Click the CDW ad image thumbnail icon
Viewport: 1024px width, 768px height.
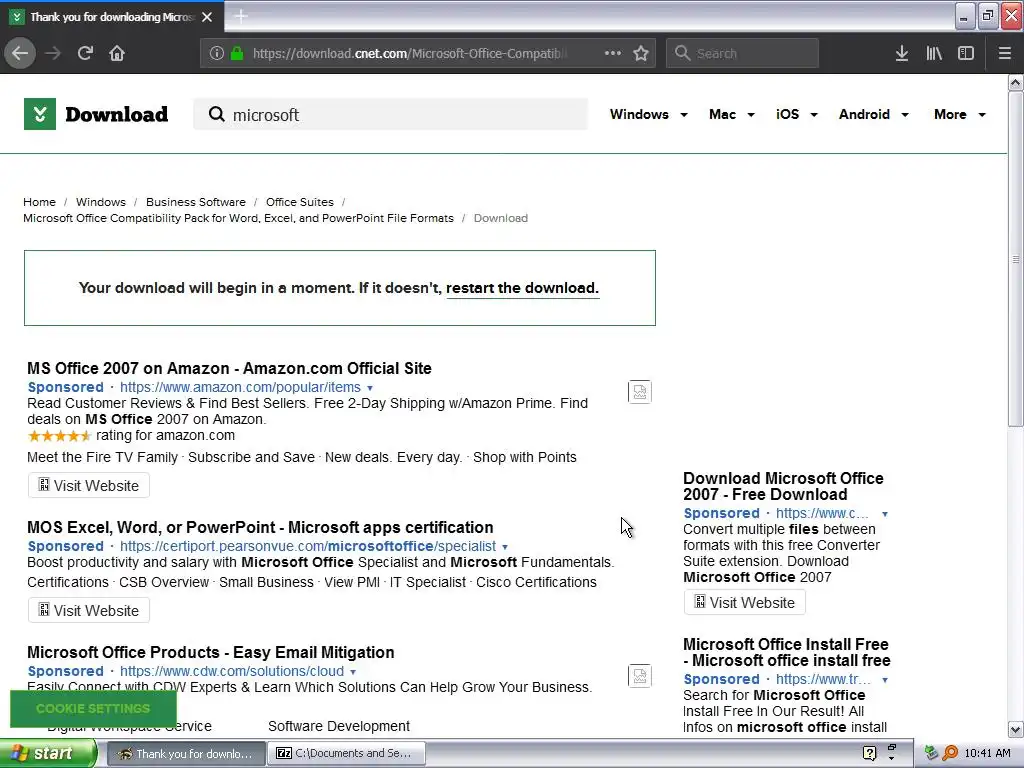639,676
